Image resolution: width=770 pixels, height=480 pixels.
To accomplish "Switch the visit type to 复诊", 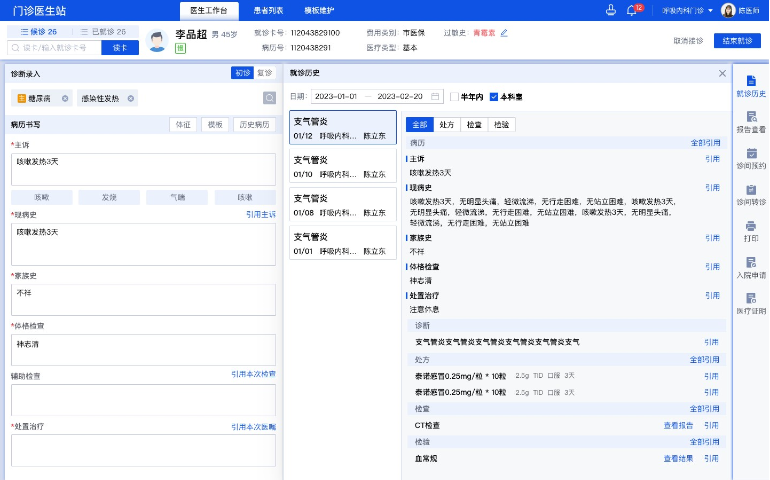I will [265, 73].
